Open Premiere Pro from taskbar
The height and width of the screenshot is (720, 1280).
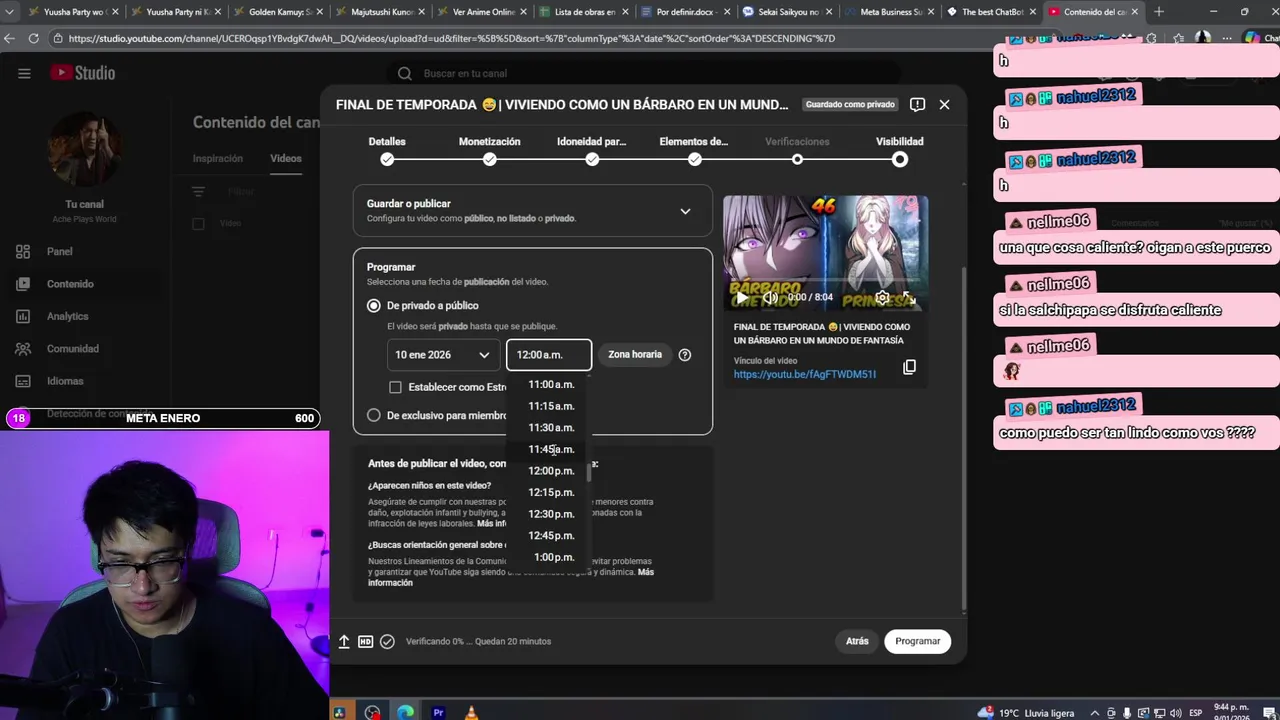tap(438, 712)
